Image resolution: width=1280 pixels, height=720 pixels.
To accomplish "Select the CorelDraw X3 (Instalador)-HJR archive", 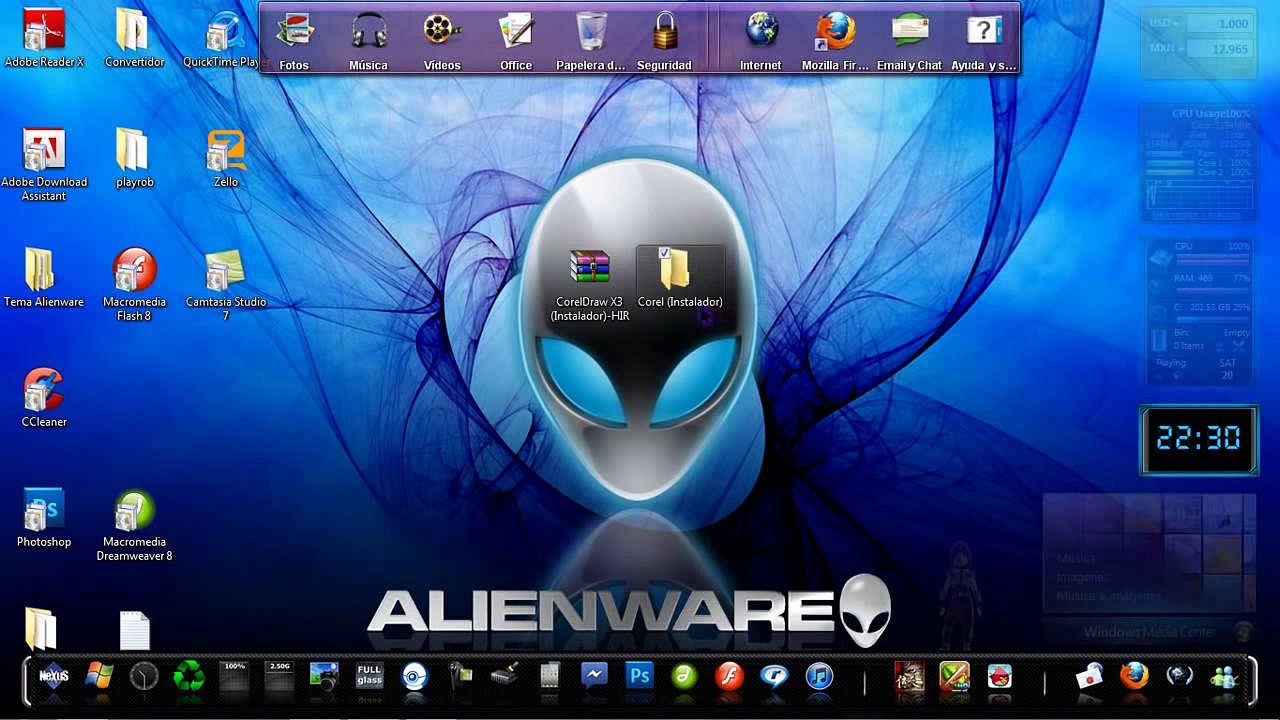I will click(590, 286).
